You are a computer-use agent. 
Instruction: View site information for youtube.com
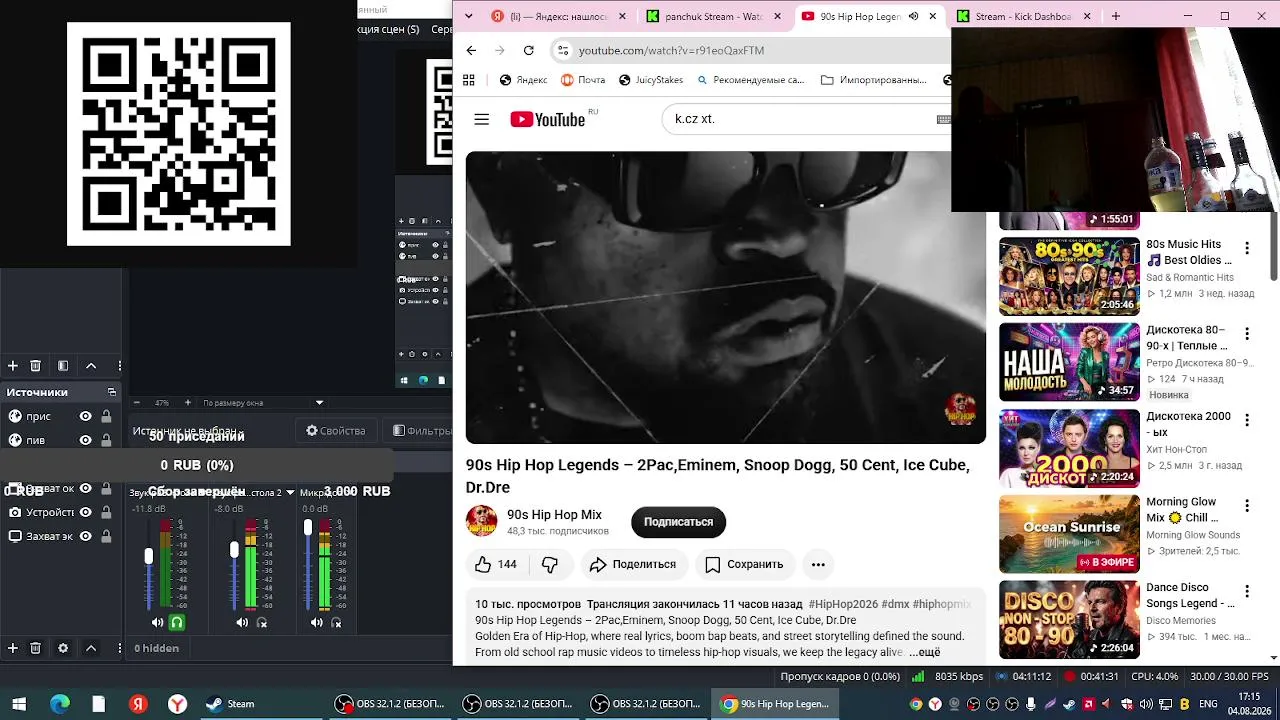563,50
